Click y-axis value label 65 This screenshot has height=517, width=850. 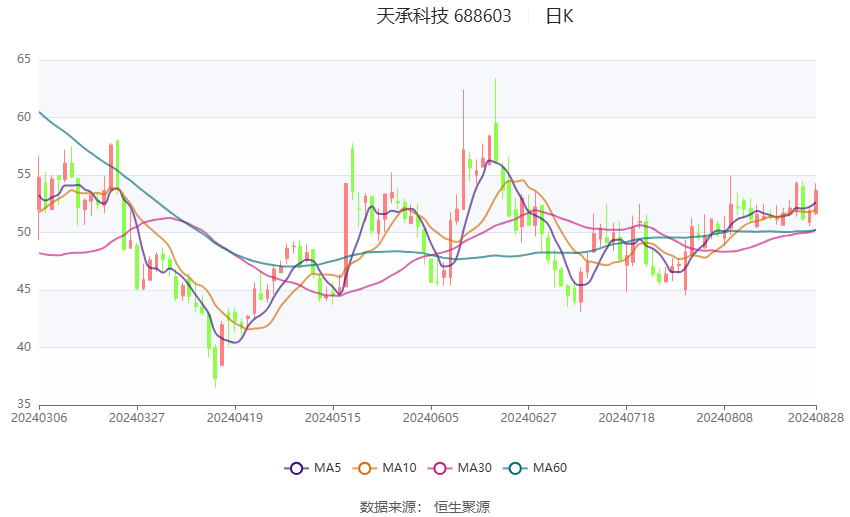click(x=24, y=59)
